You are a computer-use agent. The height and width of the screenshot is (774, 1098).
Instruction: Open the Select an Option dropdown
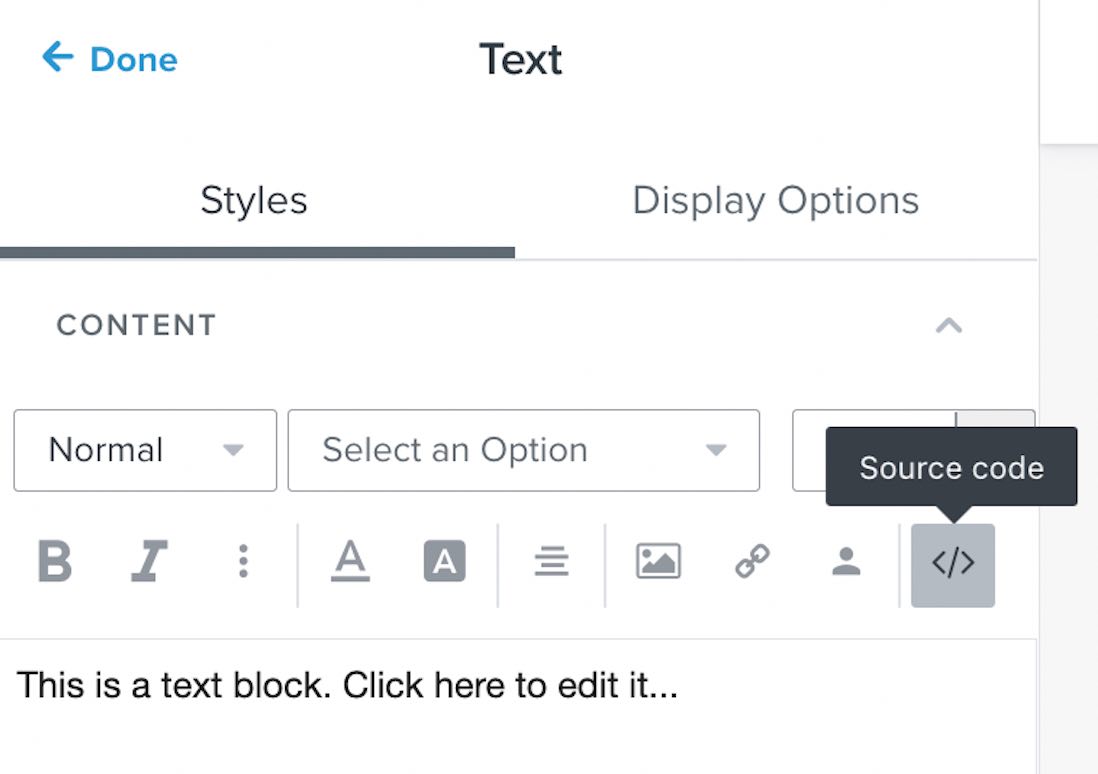point(523,451)
